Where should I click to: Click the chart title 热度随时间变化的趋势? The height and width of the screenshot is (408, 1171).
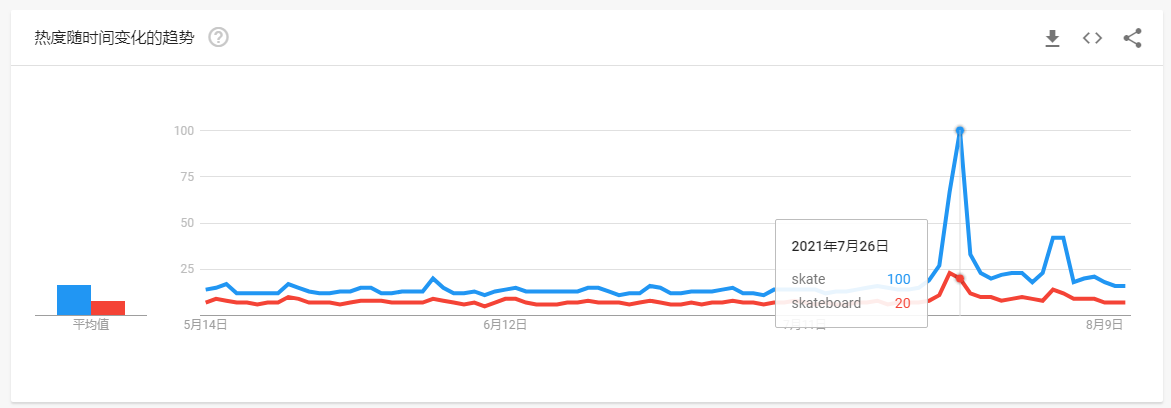pyautogui.click(x=114, y=38)
